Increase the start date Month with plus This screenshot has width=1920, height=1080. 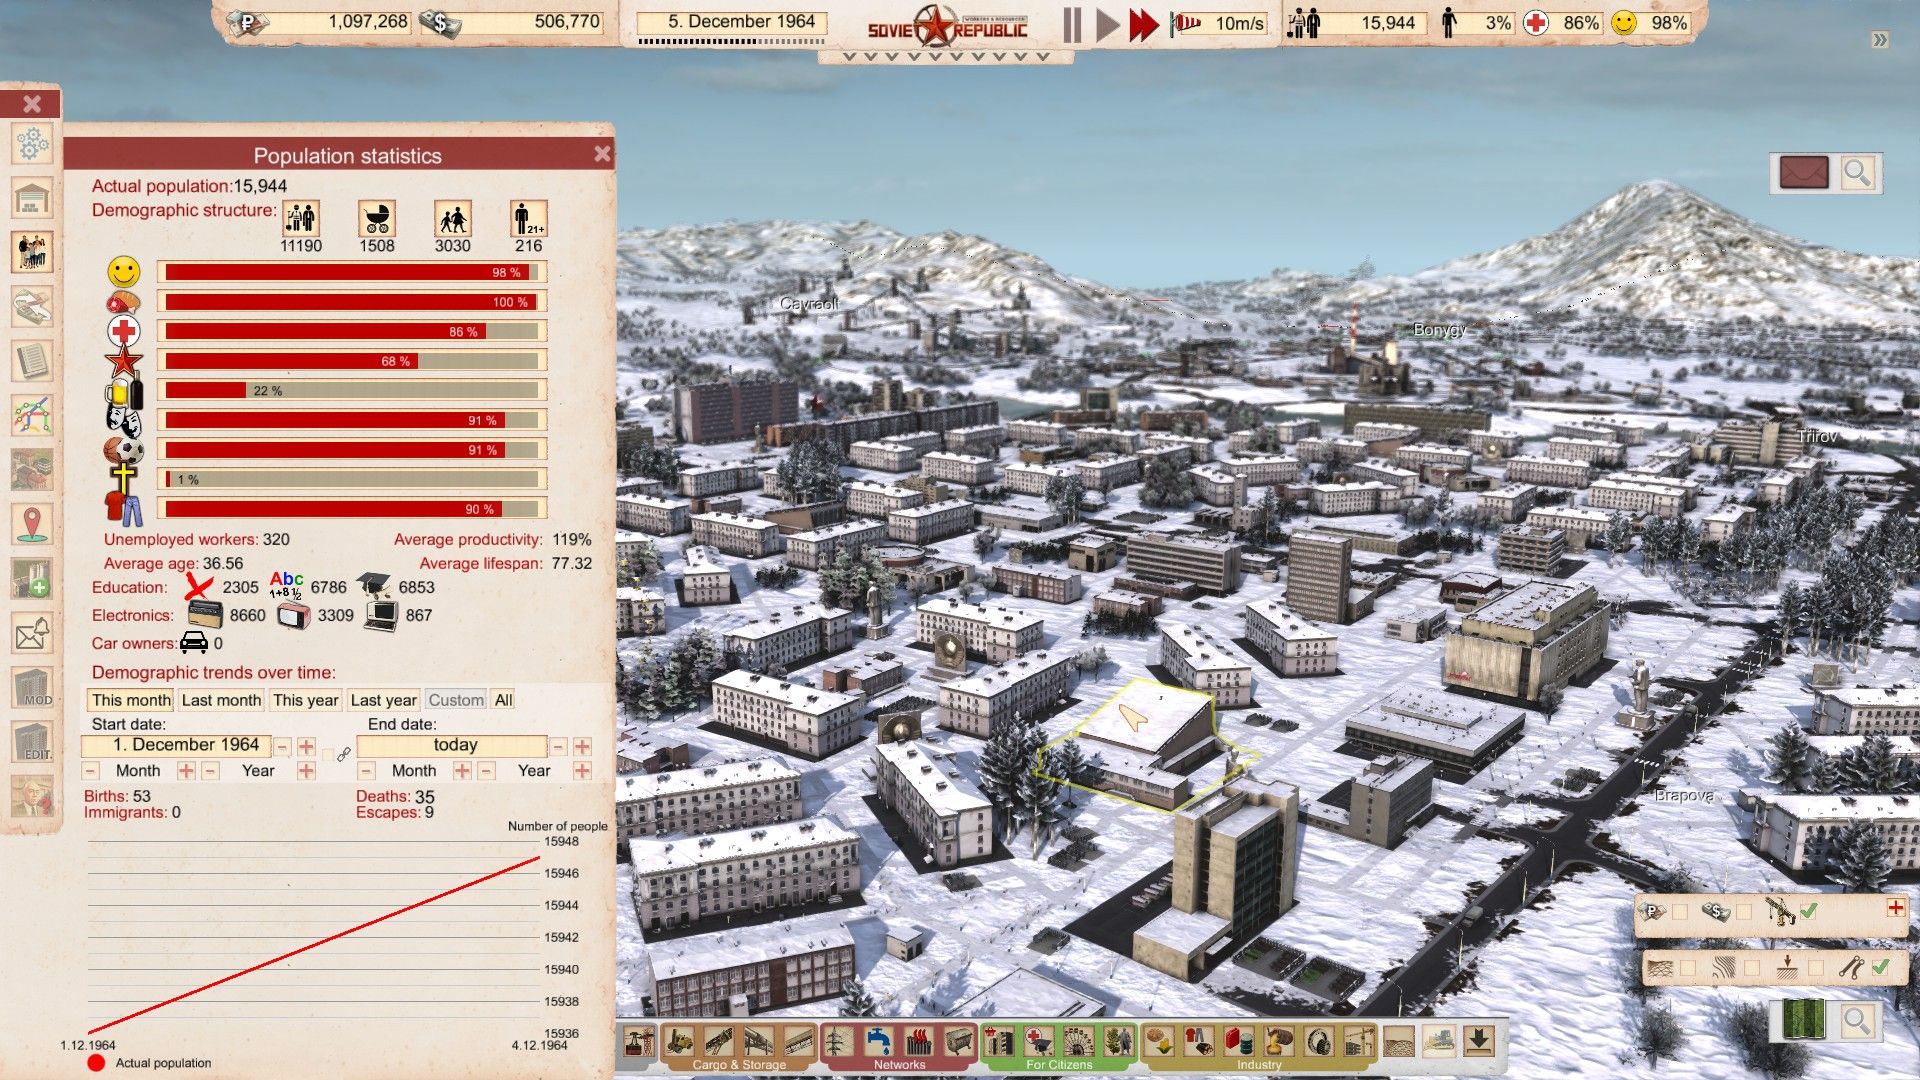coord(186,771)
